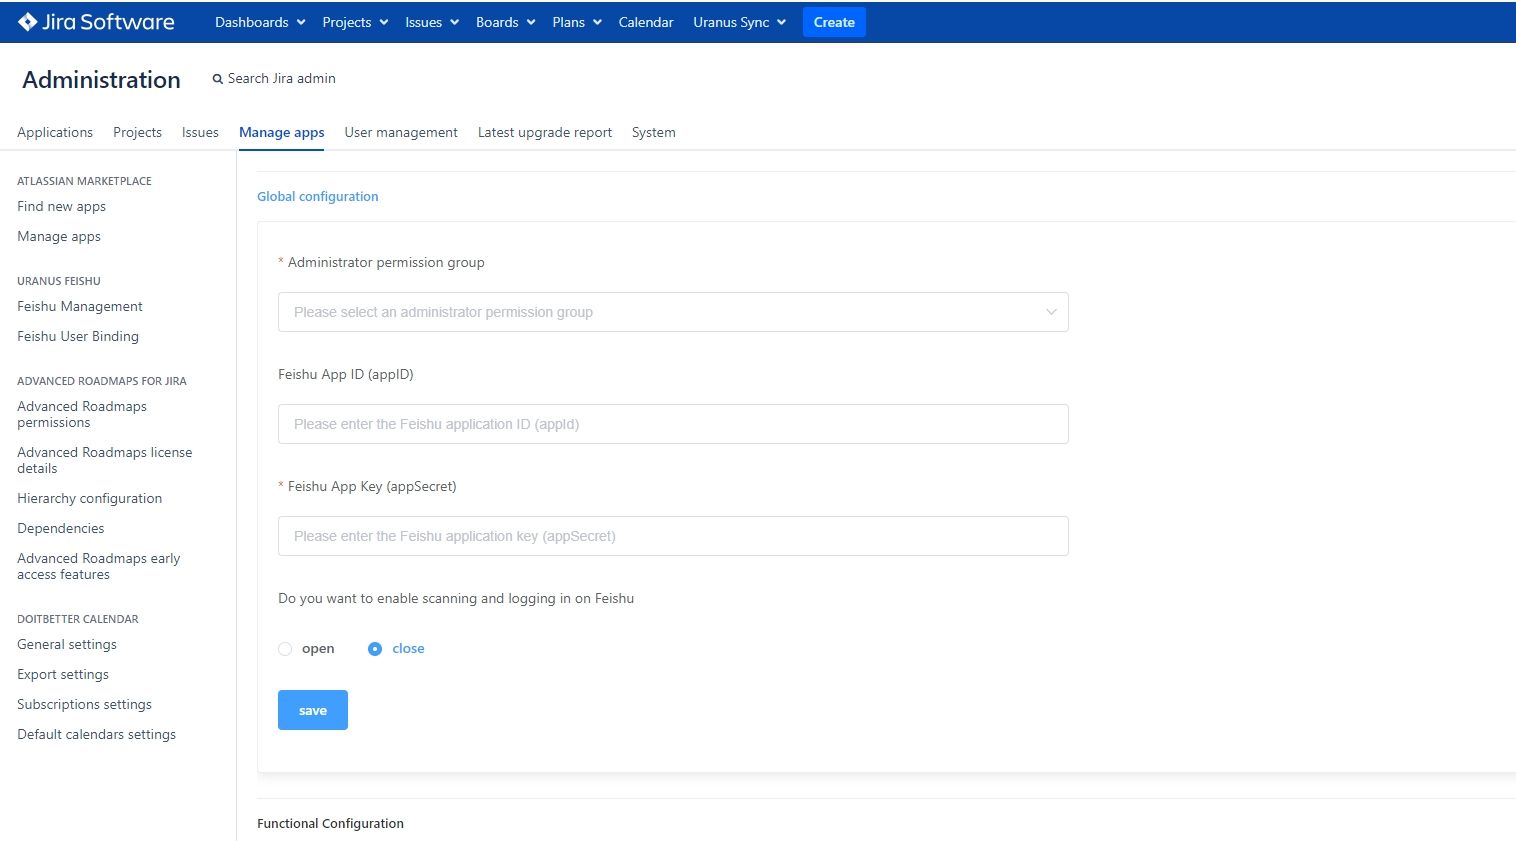The height and width of the screenshot is (841, 1516).
Task: Click the Functional Configuration heading
Action: click(x=330, y=823)
